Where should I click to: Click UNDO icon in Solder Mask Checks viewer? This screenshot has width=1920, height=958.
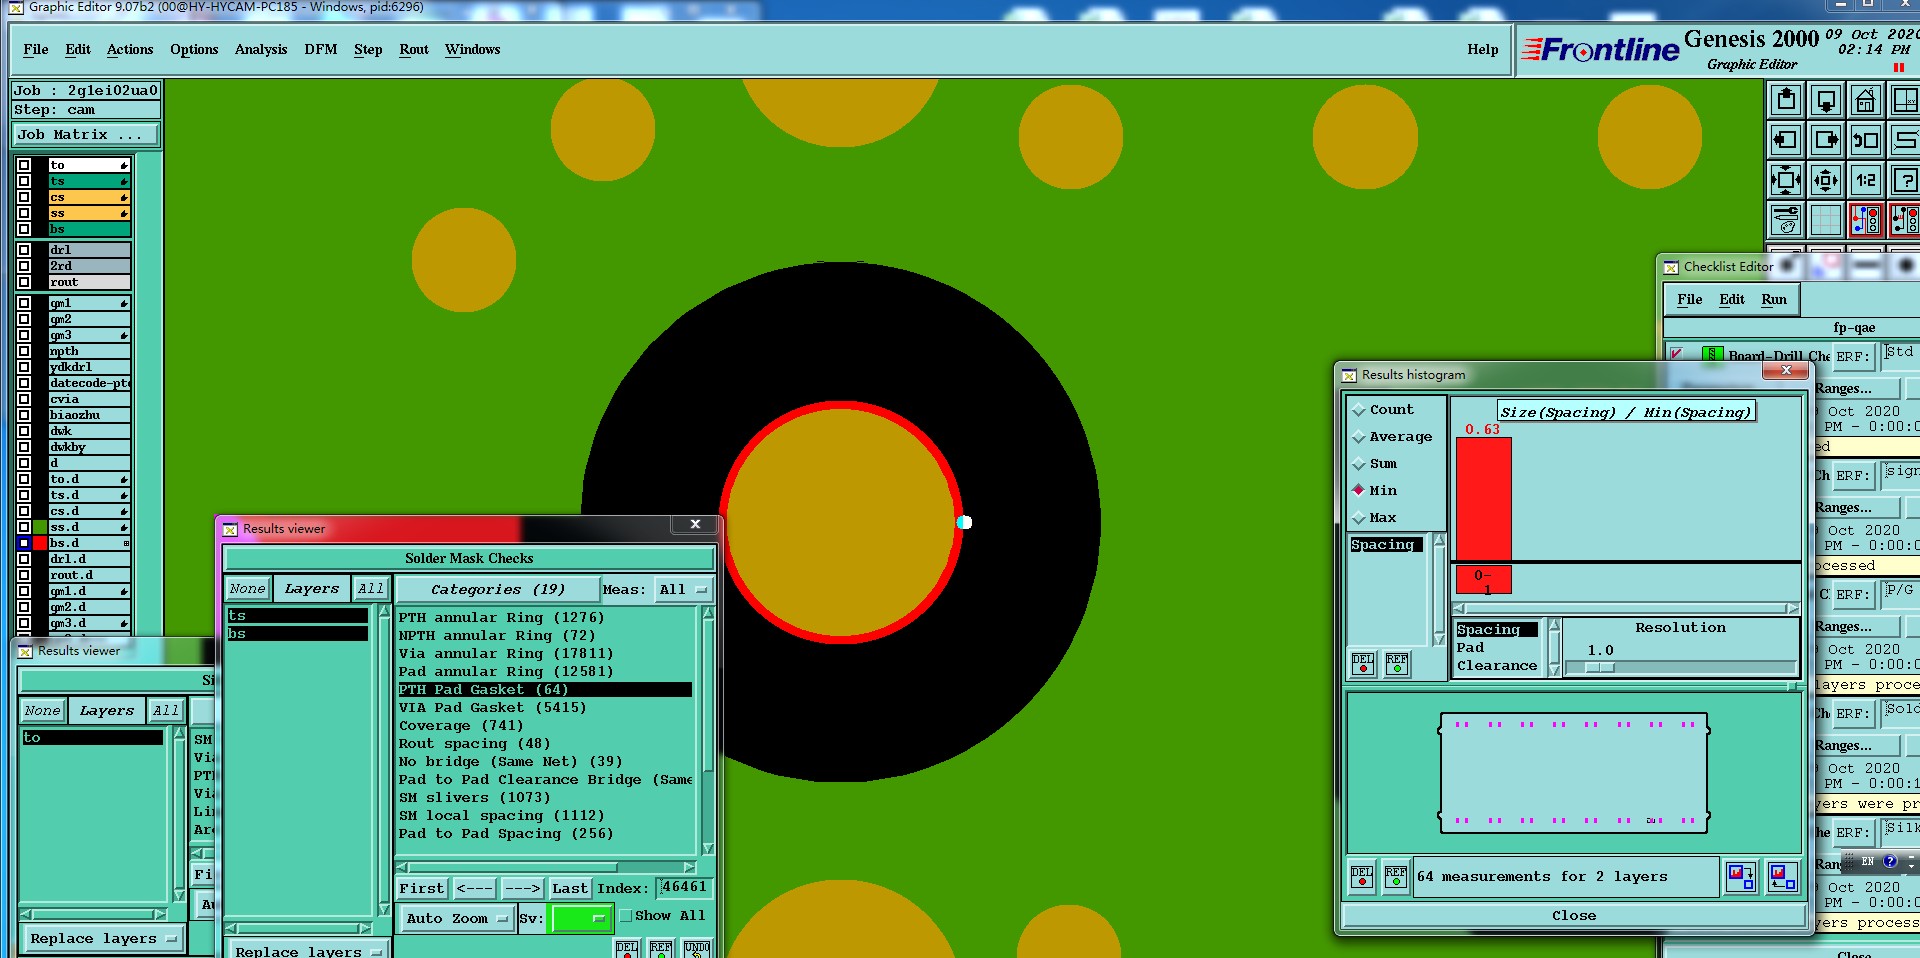point(697,948)
